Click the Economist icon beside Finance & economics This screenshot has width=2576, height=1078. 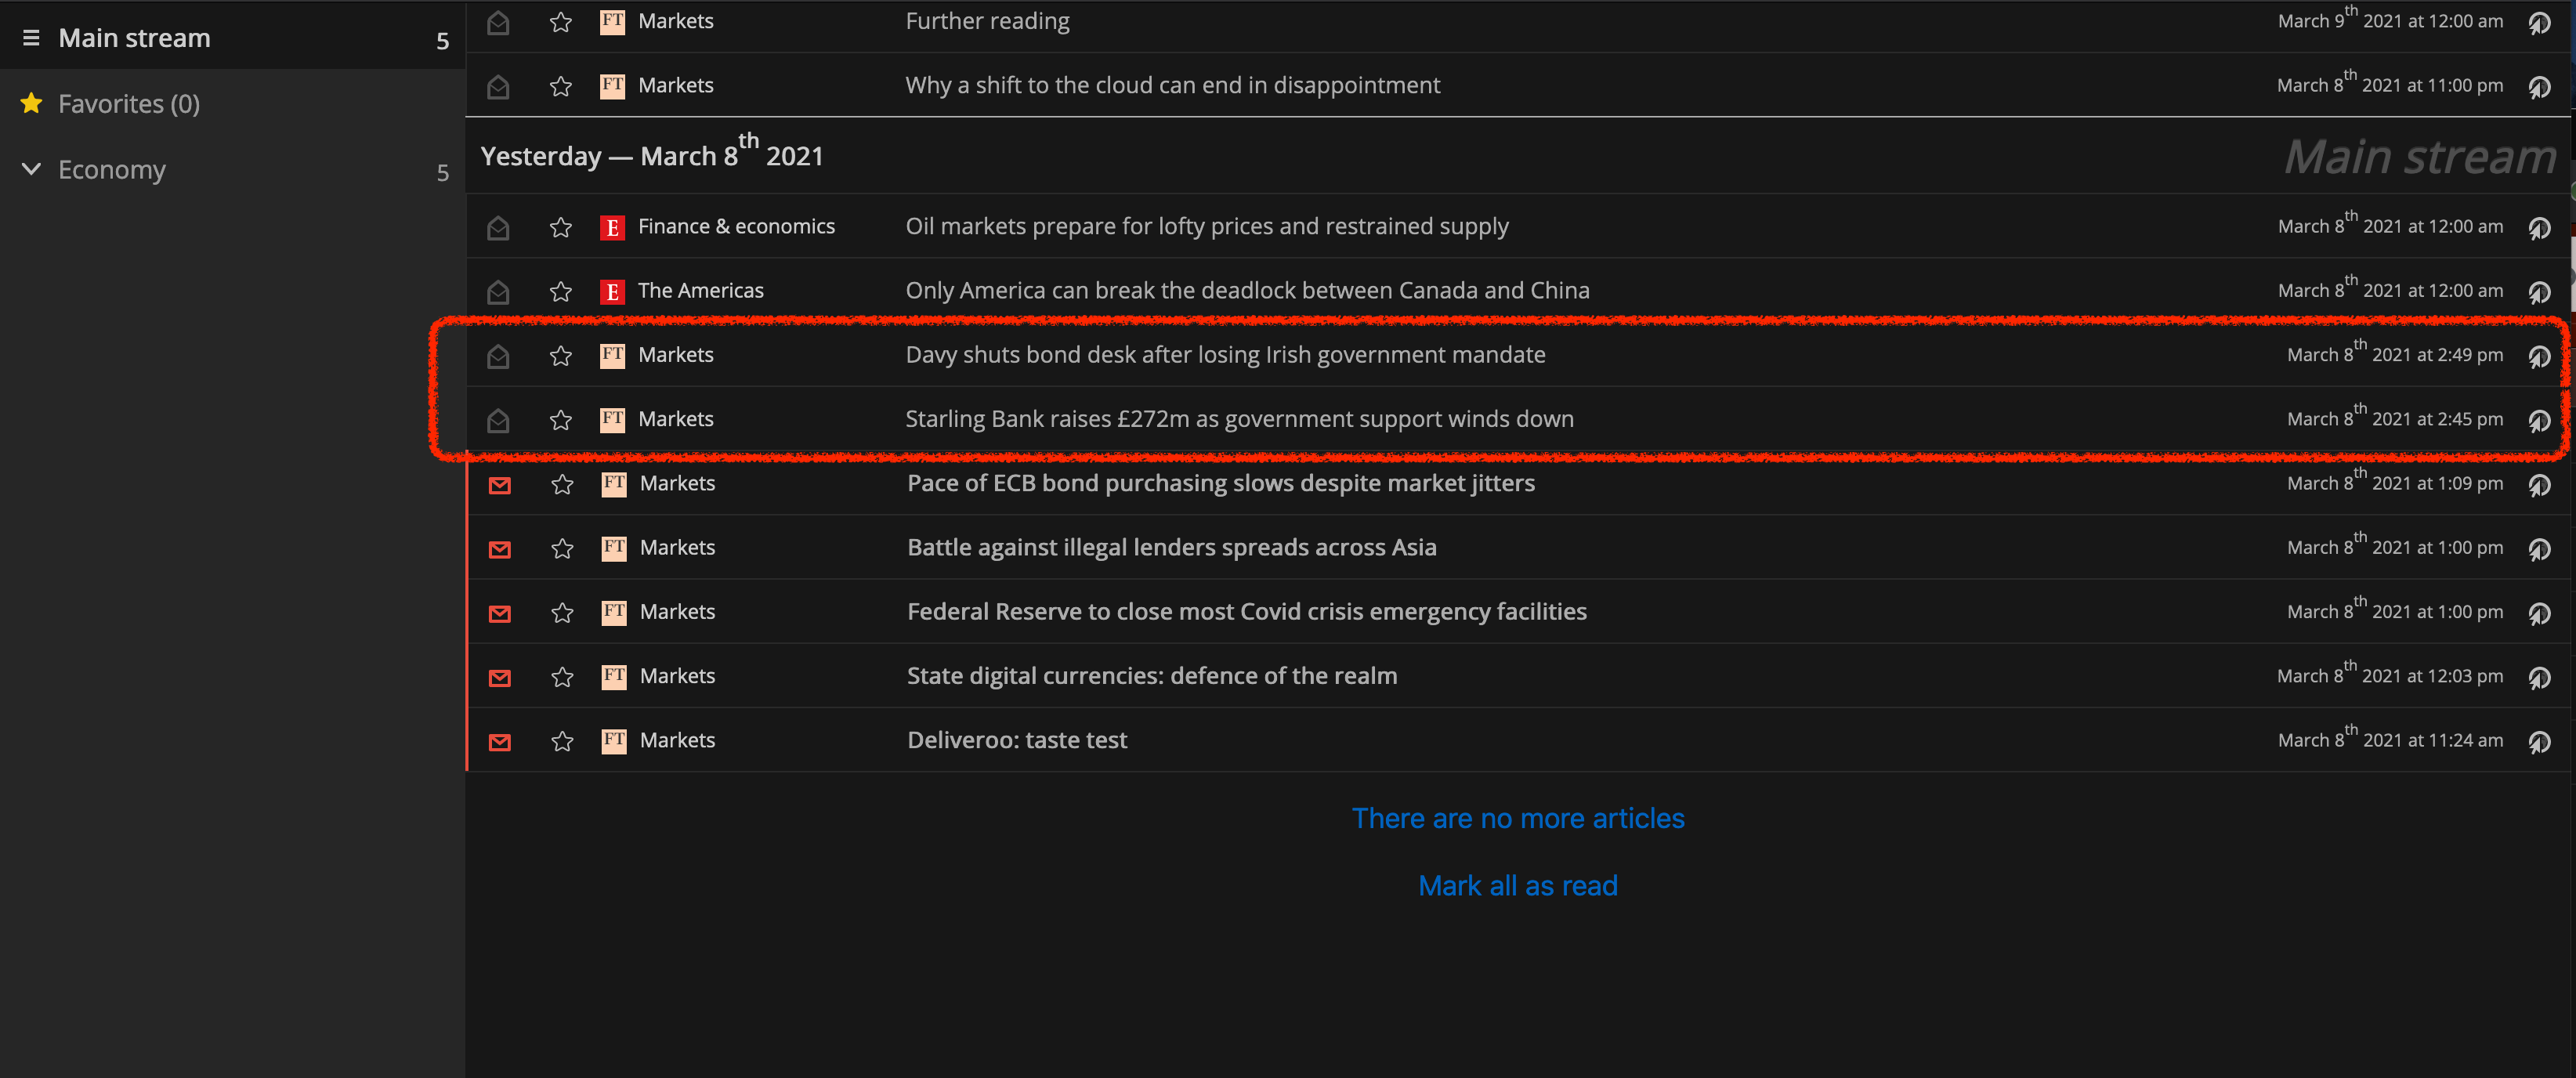click(x=612, y=227)
